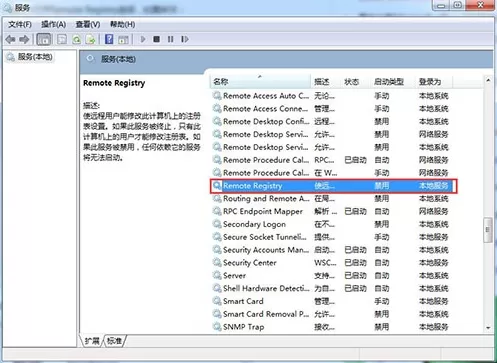Viewport: 497px width, 363px height.
Task: Select the Security Center service name
Action: pos(250,263)
